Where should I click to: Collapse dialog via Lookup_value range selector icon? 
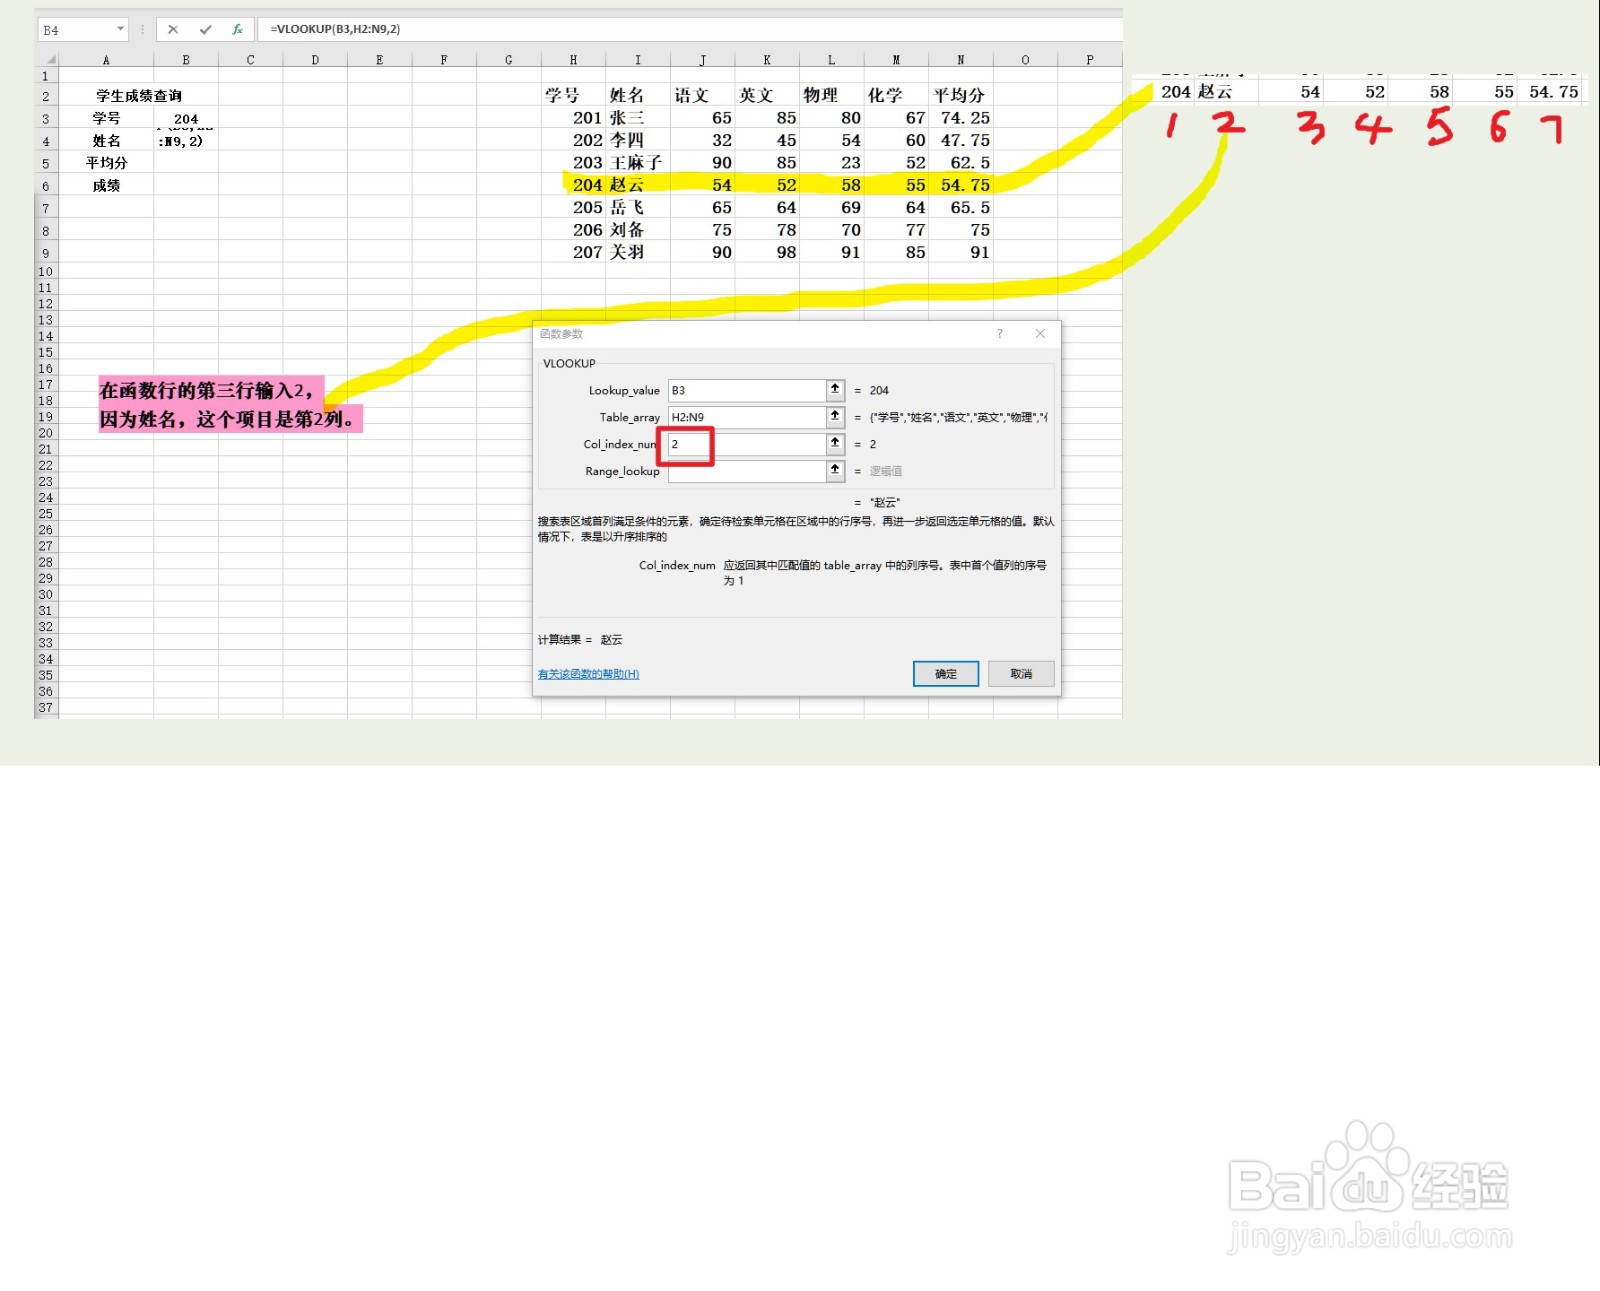[835, 390]
